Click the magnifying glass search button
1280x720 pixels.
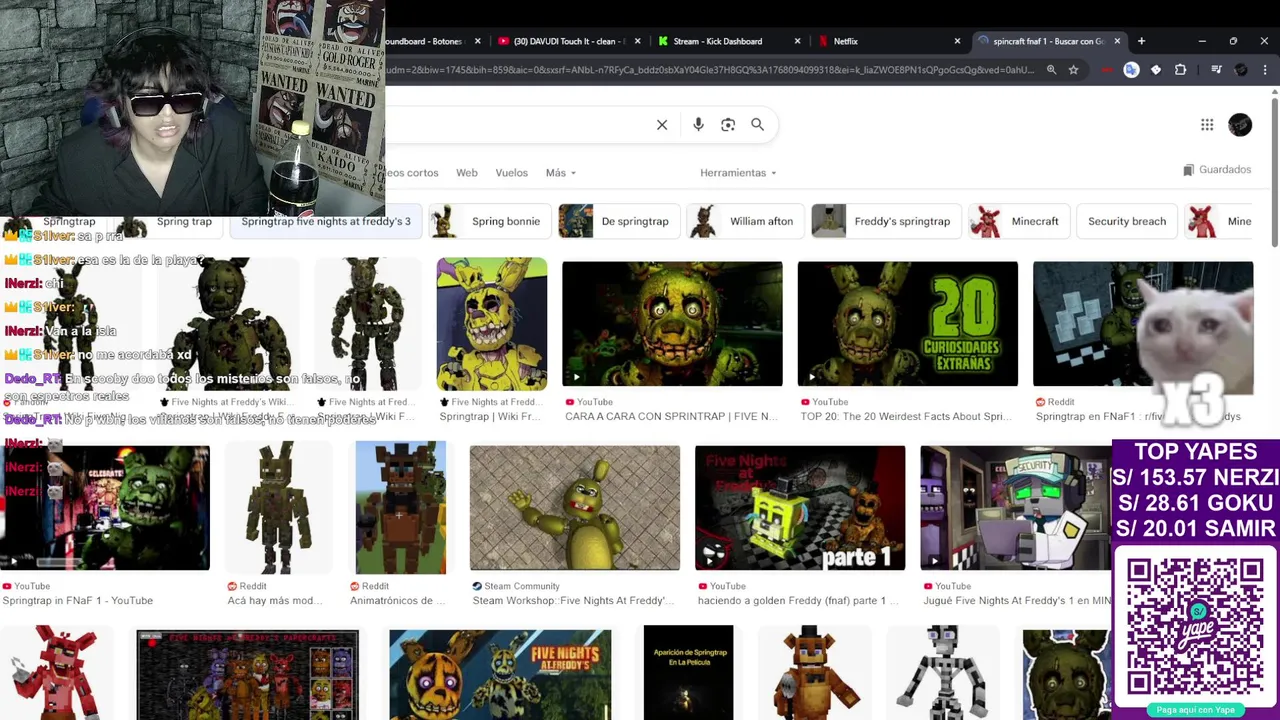(x=757, y=125)
